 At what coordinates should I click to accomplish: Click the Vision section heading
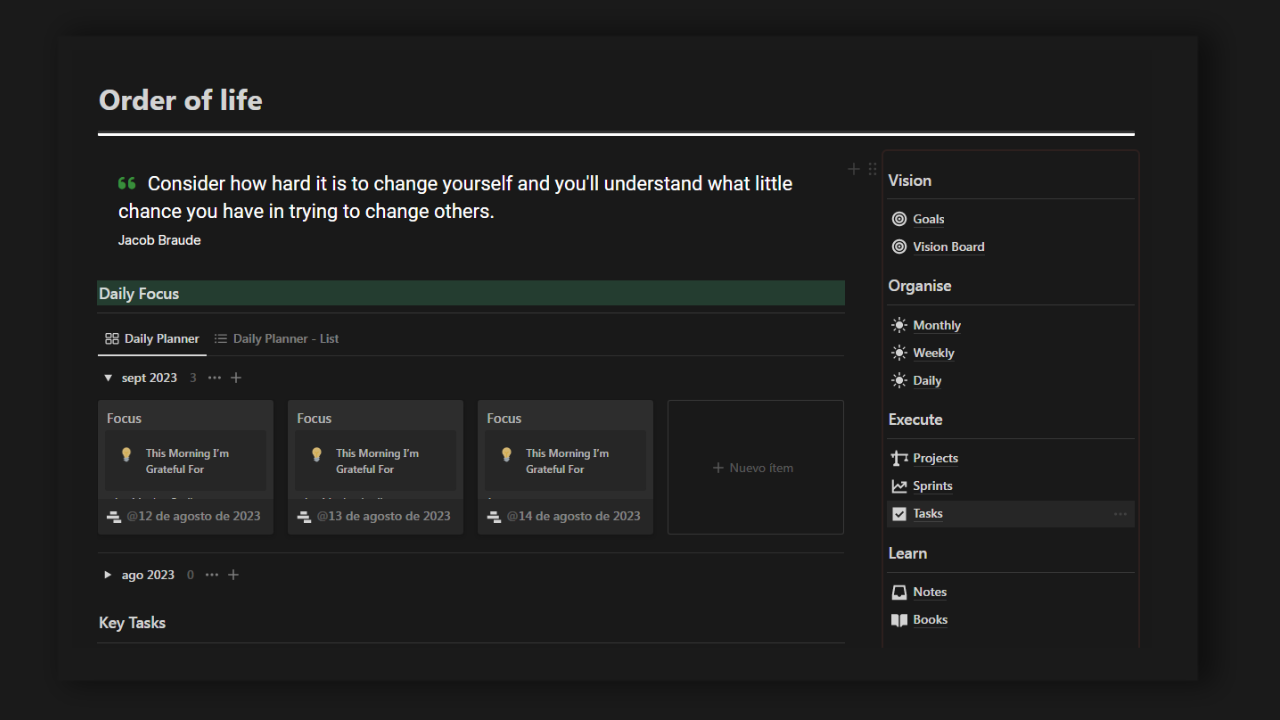click(909, 181)
